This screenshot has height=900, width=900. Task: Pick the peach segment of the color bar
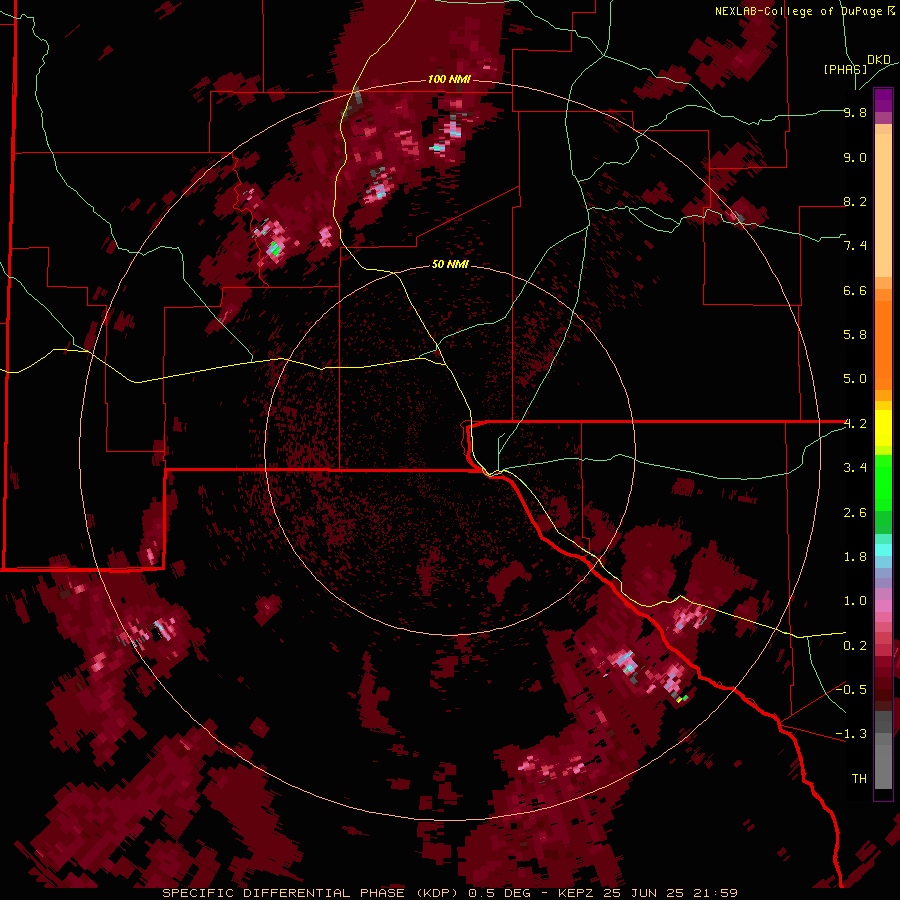click(x=883, y=207)
